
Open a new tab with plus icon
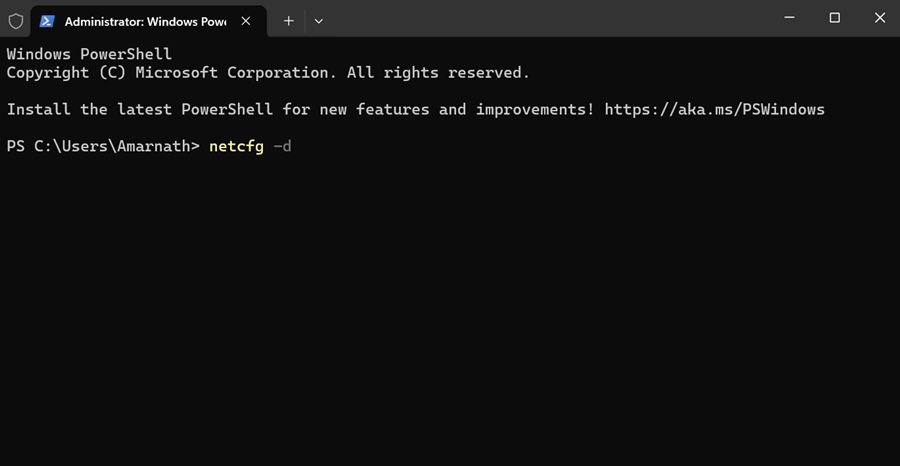289,21
